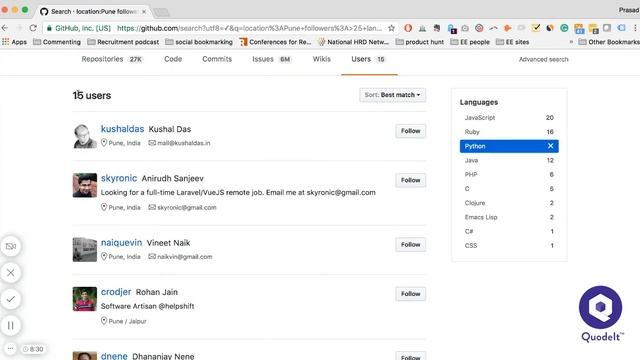This screenshot has width=640, height=360.
Task: Open Rohan Jain avatar thumbnail
Action: tap(84, 299)
